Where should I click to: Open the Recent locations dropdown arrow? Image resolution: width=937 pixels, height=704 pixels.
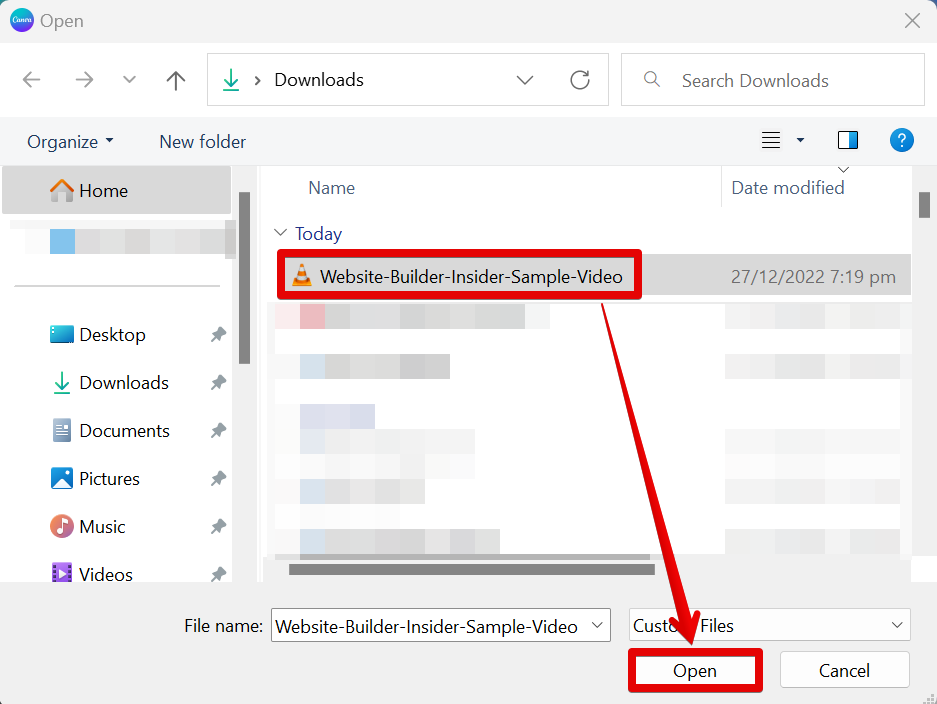129,80
